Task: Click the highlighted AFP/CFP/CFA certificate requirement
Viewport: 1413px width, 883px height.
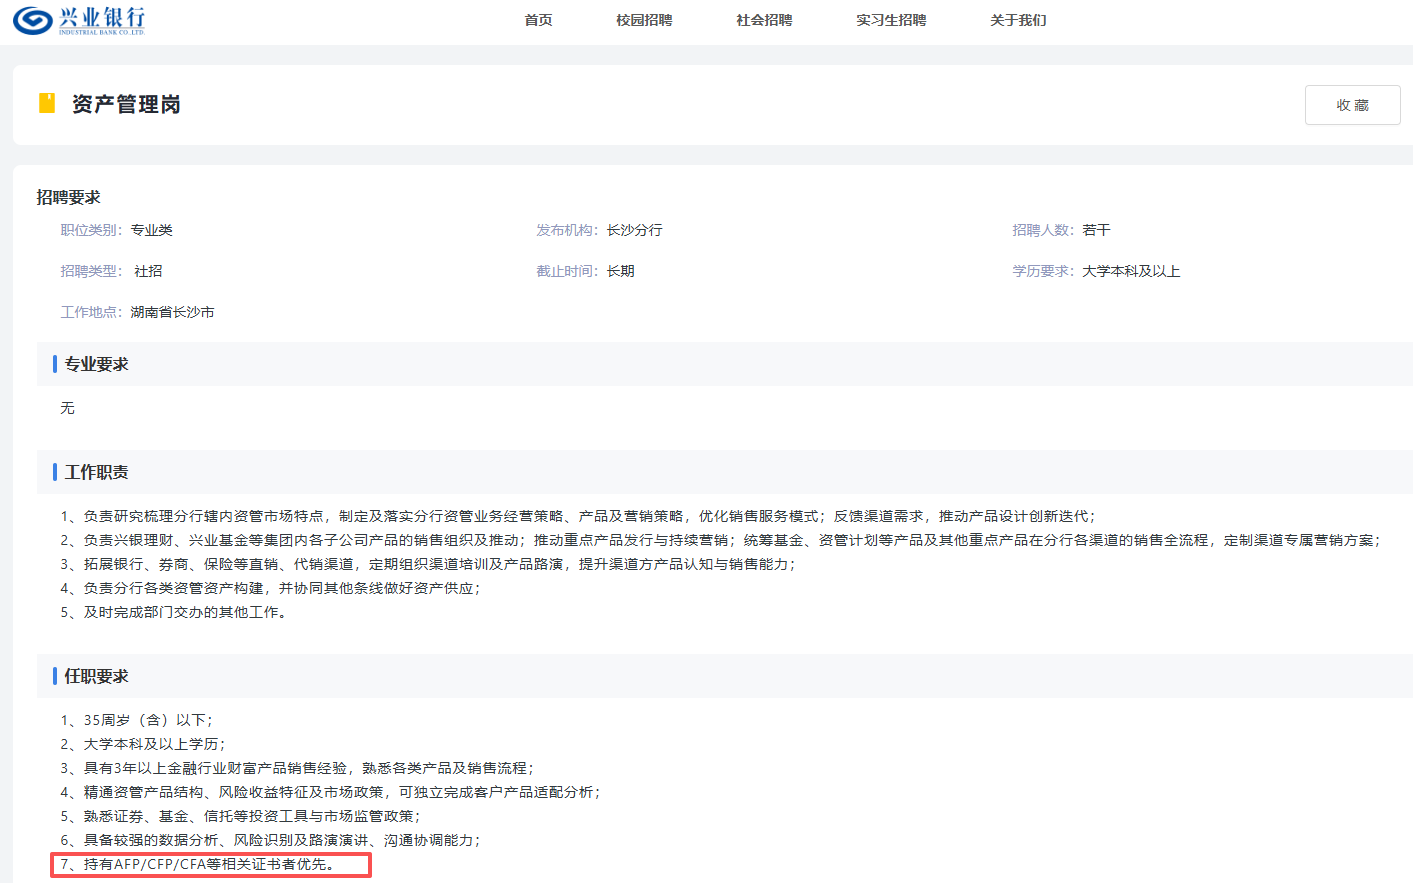Action: pos(210,864)
